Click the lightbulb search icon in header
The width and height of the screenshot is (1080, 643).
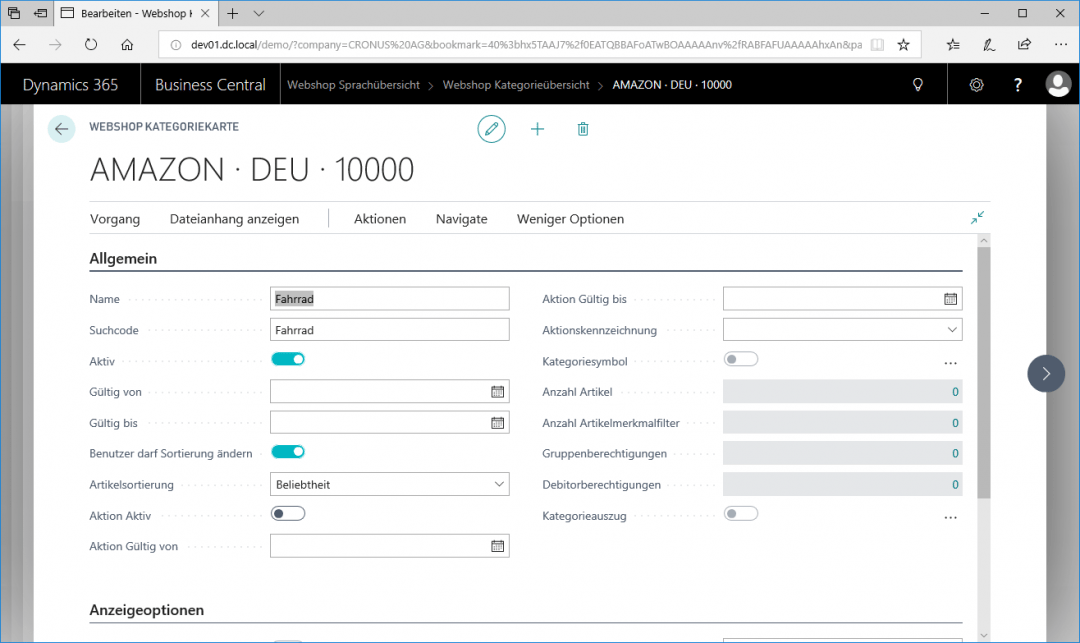click(917, 85)
